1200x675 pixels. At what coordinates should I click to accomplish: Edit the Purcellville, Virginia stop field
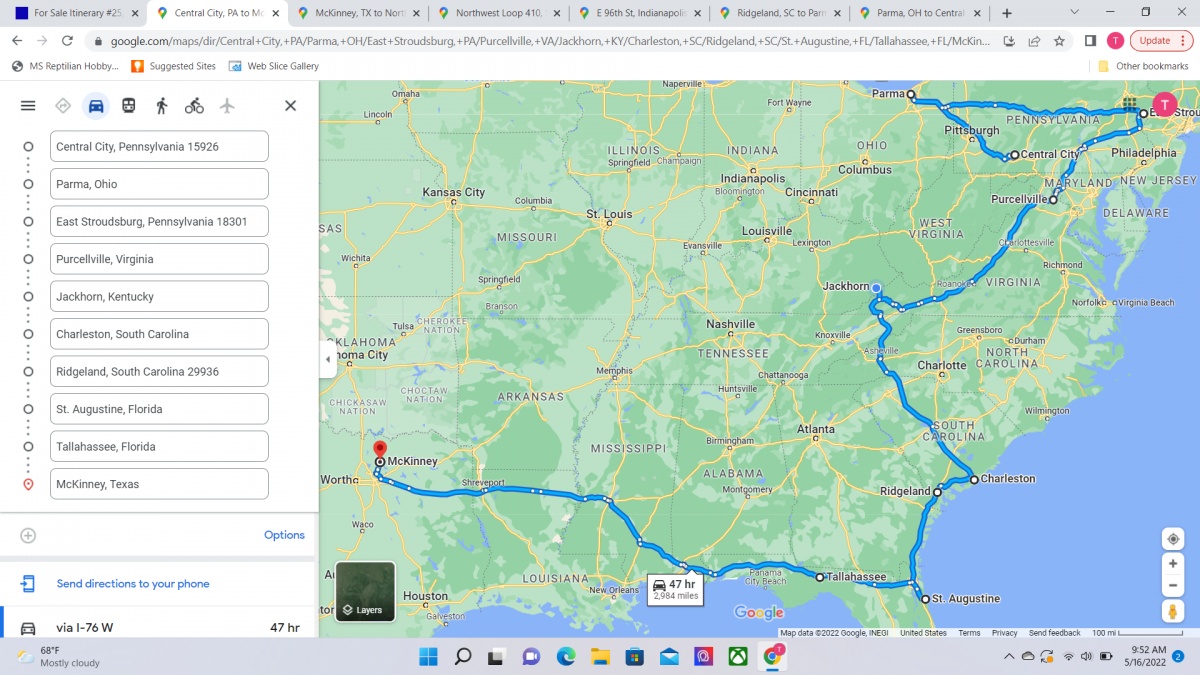pos(159,259)
